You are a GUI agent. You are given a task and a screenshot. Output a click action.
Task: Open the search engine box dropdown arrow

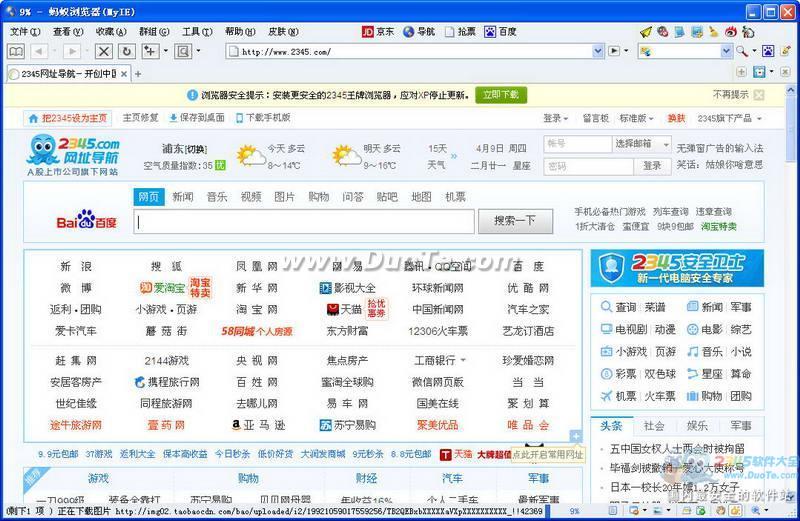pyautogui.click(x=727, y=51)
